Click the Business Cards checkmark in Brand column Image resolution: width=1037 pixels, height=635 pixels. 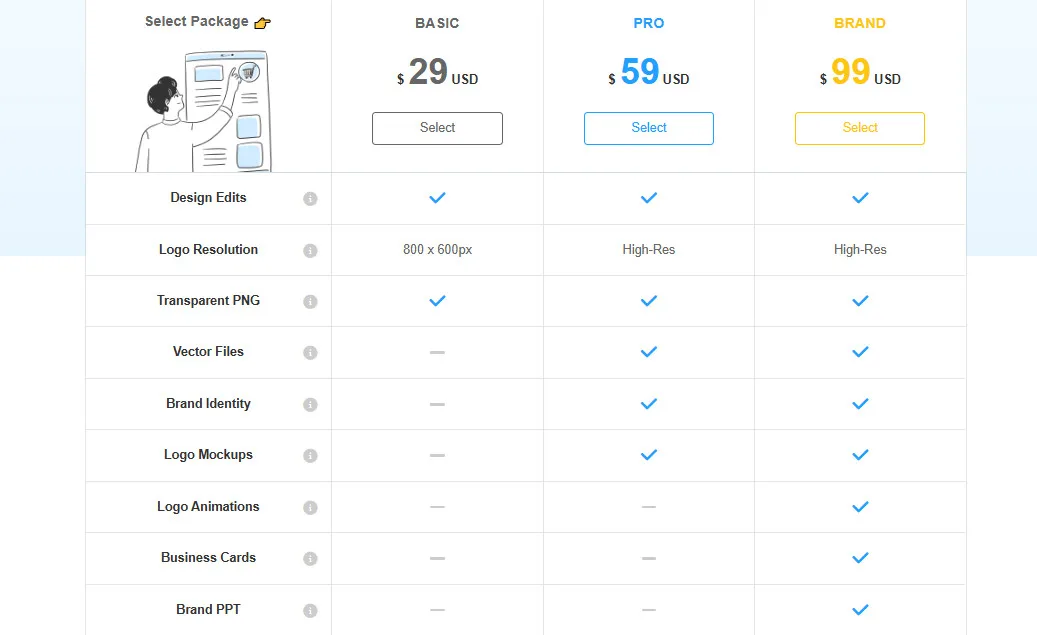coord(860,558)
